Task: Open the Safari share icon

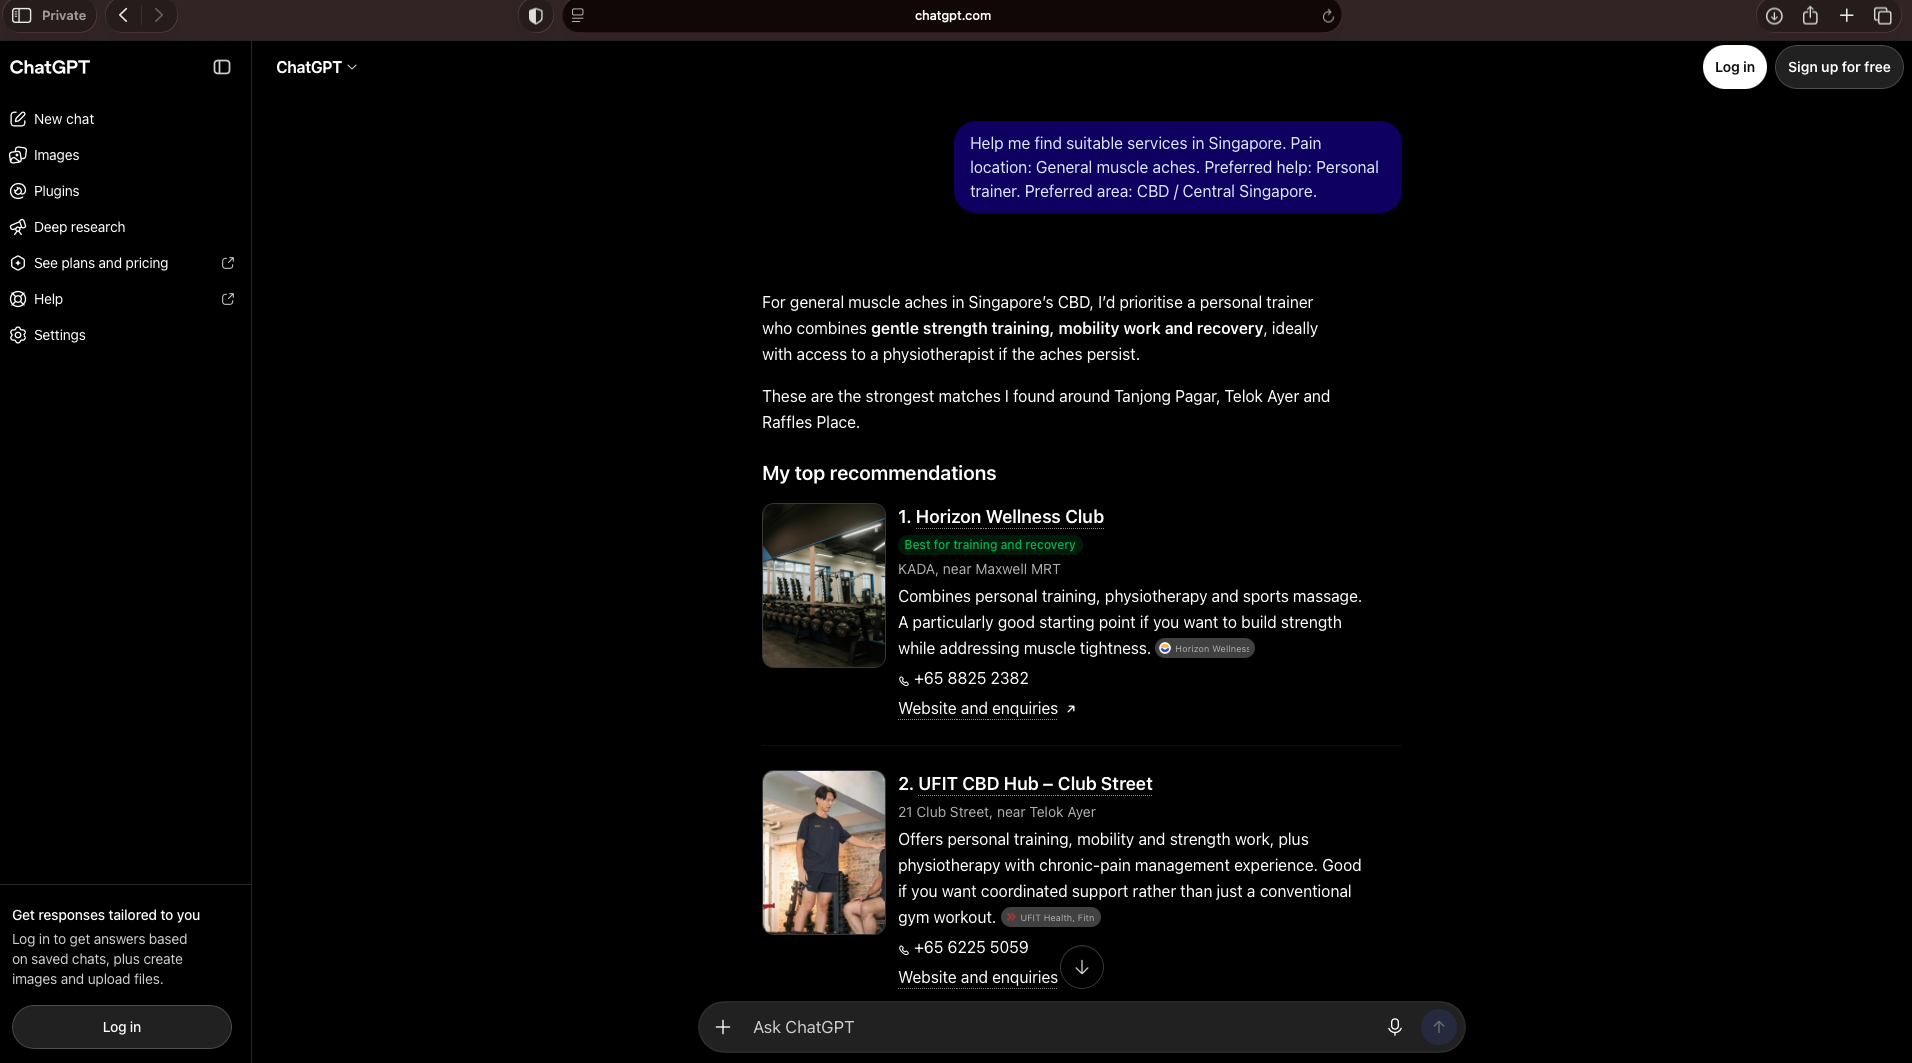Action: pos(1810,15)
